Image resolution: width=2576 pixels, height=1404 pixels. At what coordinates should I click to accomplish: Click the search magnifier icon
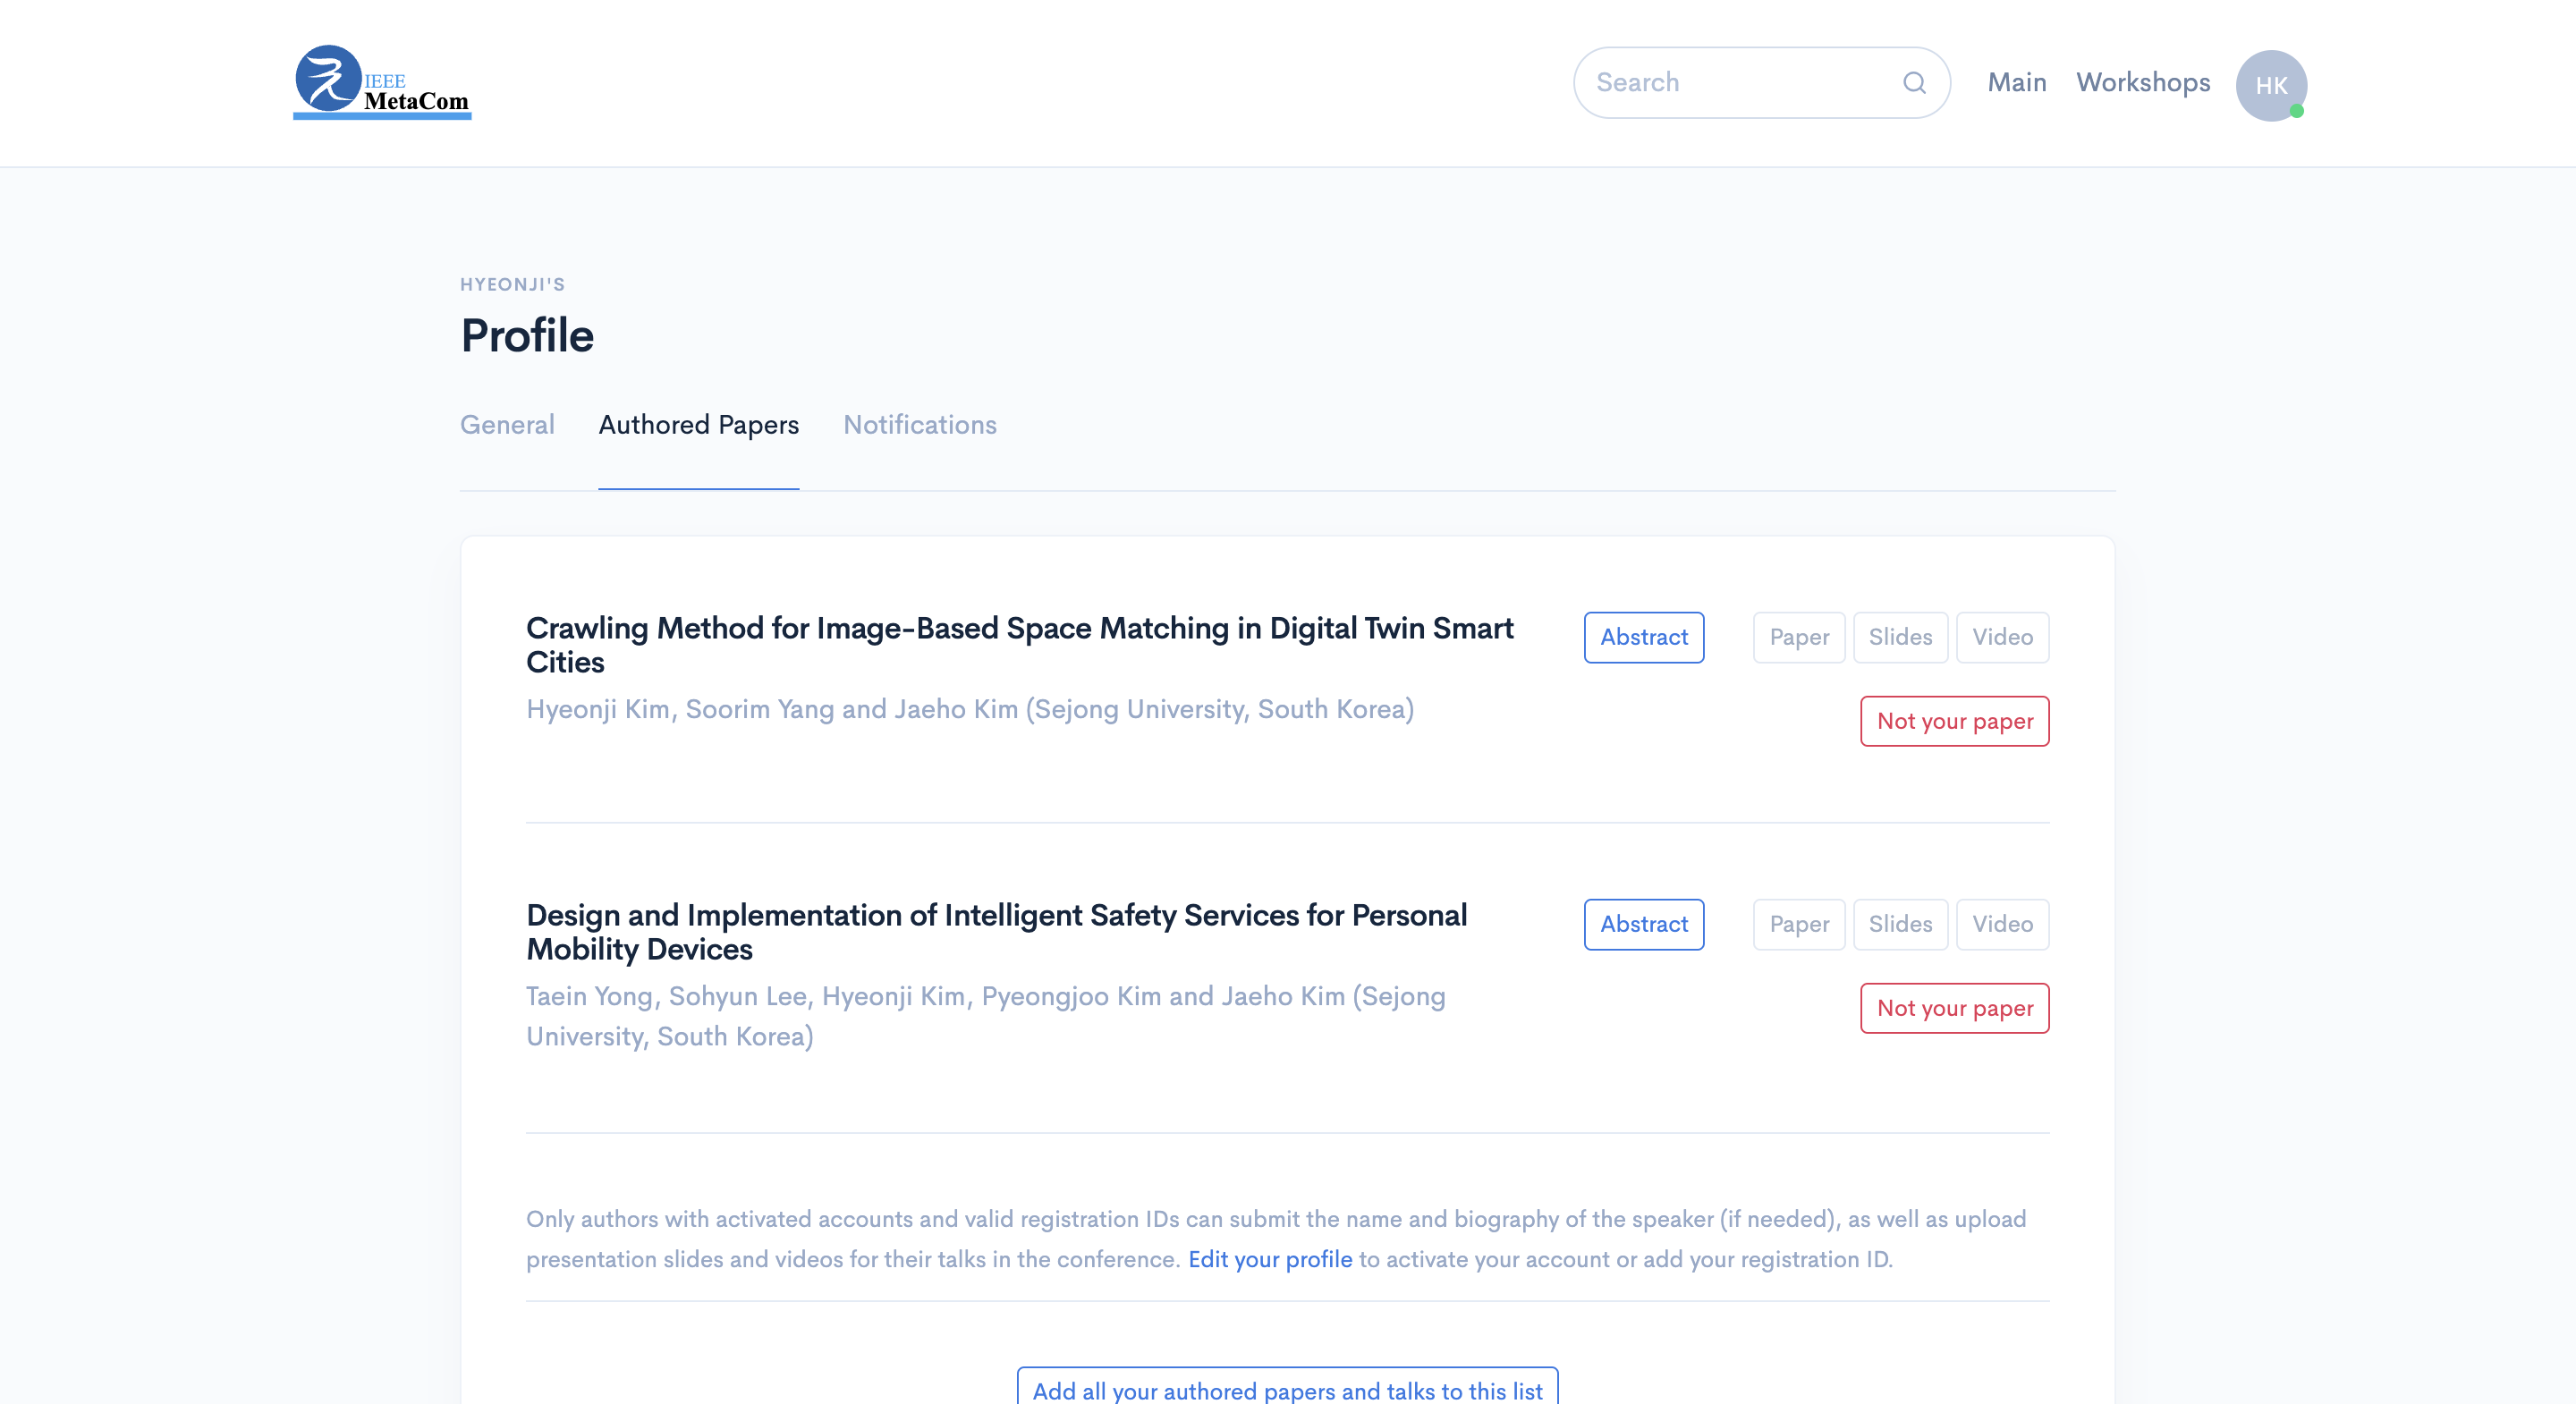tap(1914, 83)
